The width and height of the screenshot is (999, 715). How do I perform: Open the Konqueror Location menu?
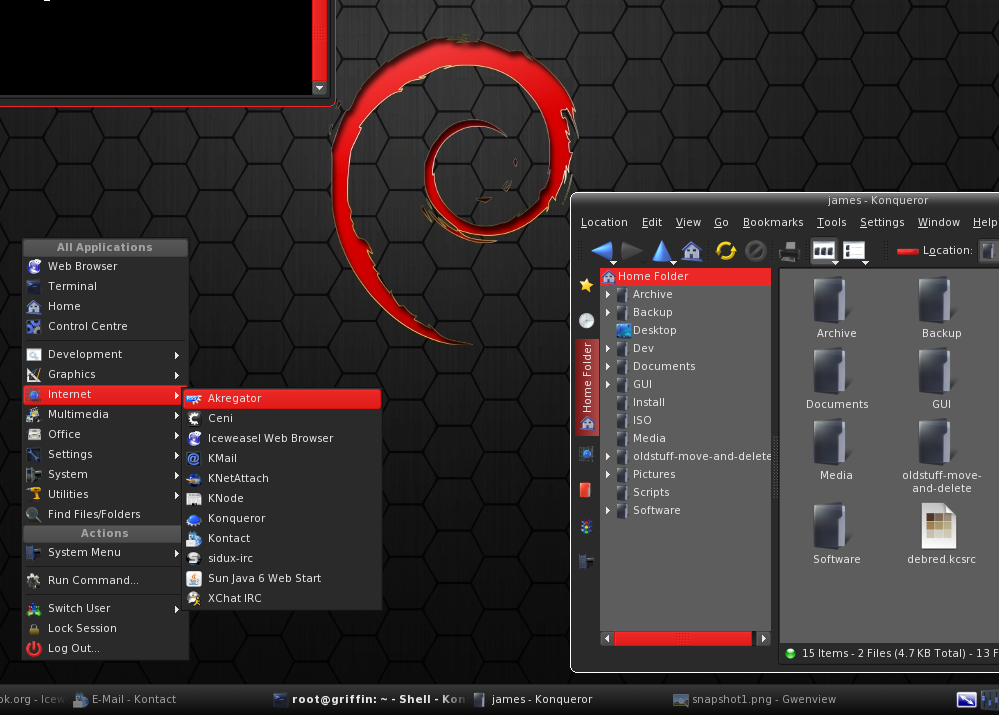[x=604, y=222]
